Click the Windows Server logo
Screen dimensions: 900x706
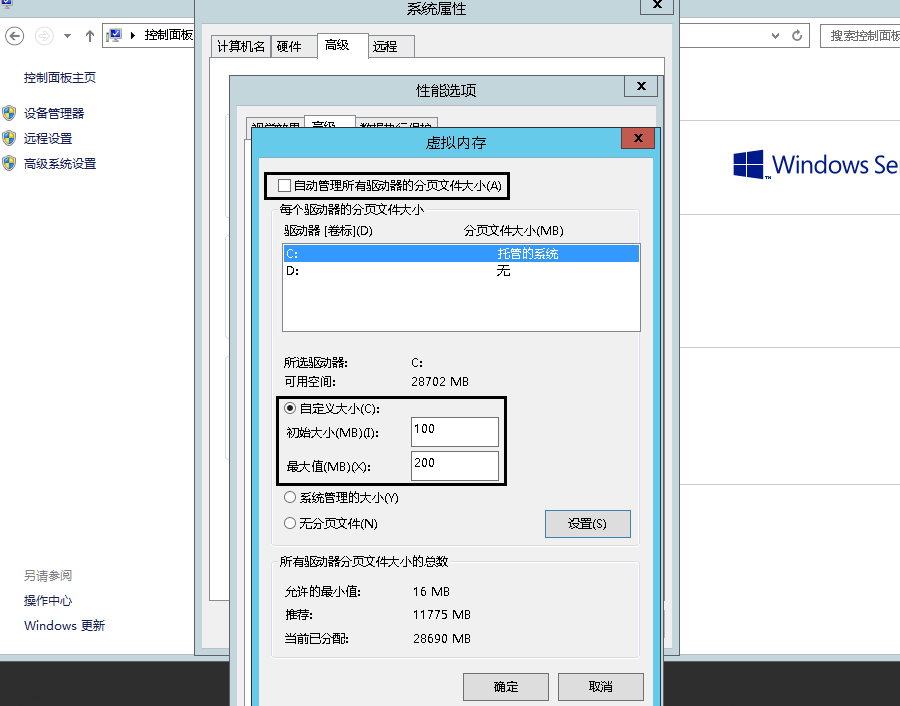pos(816,165)
